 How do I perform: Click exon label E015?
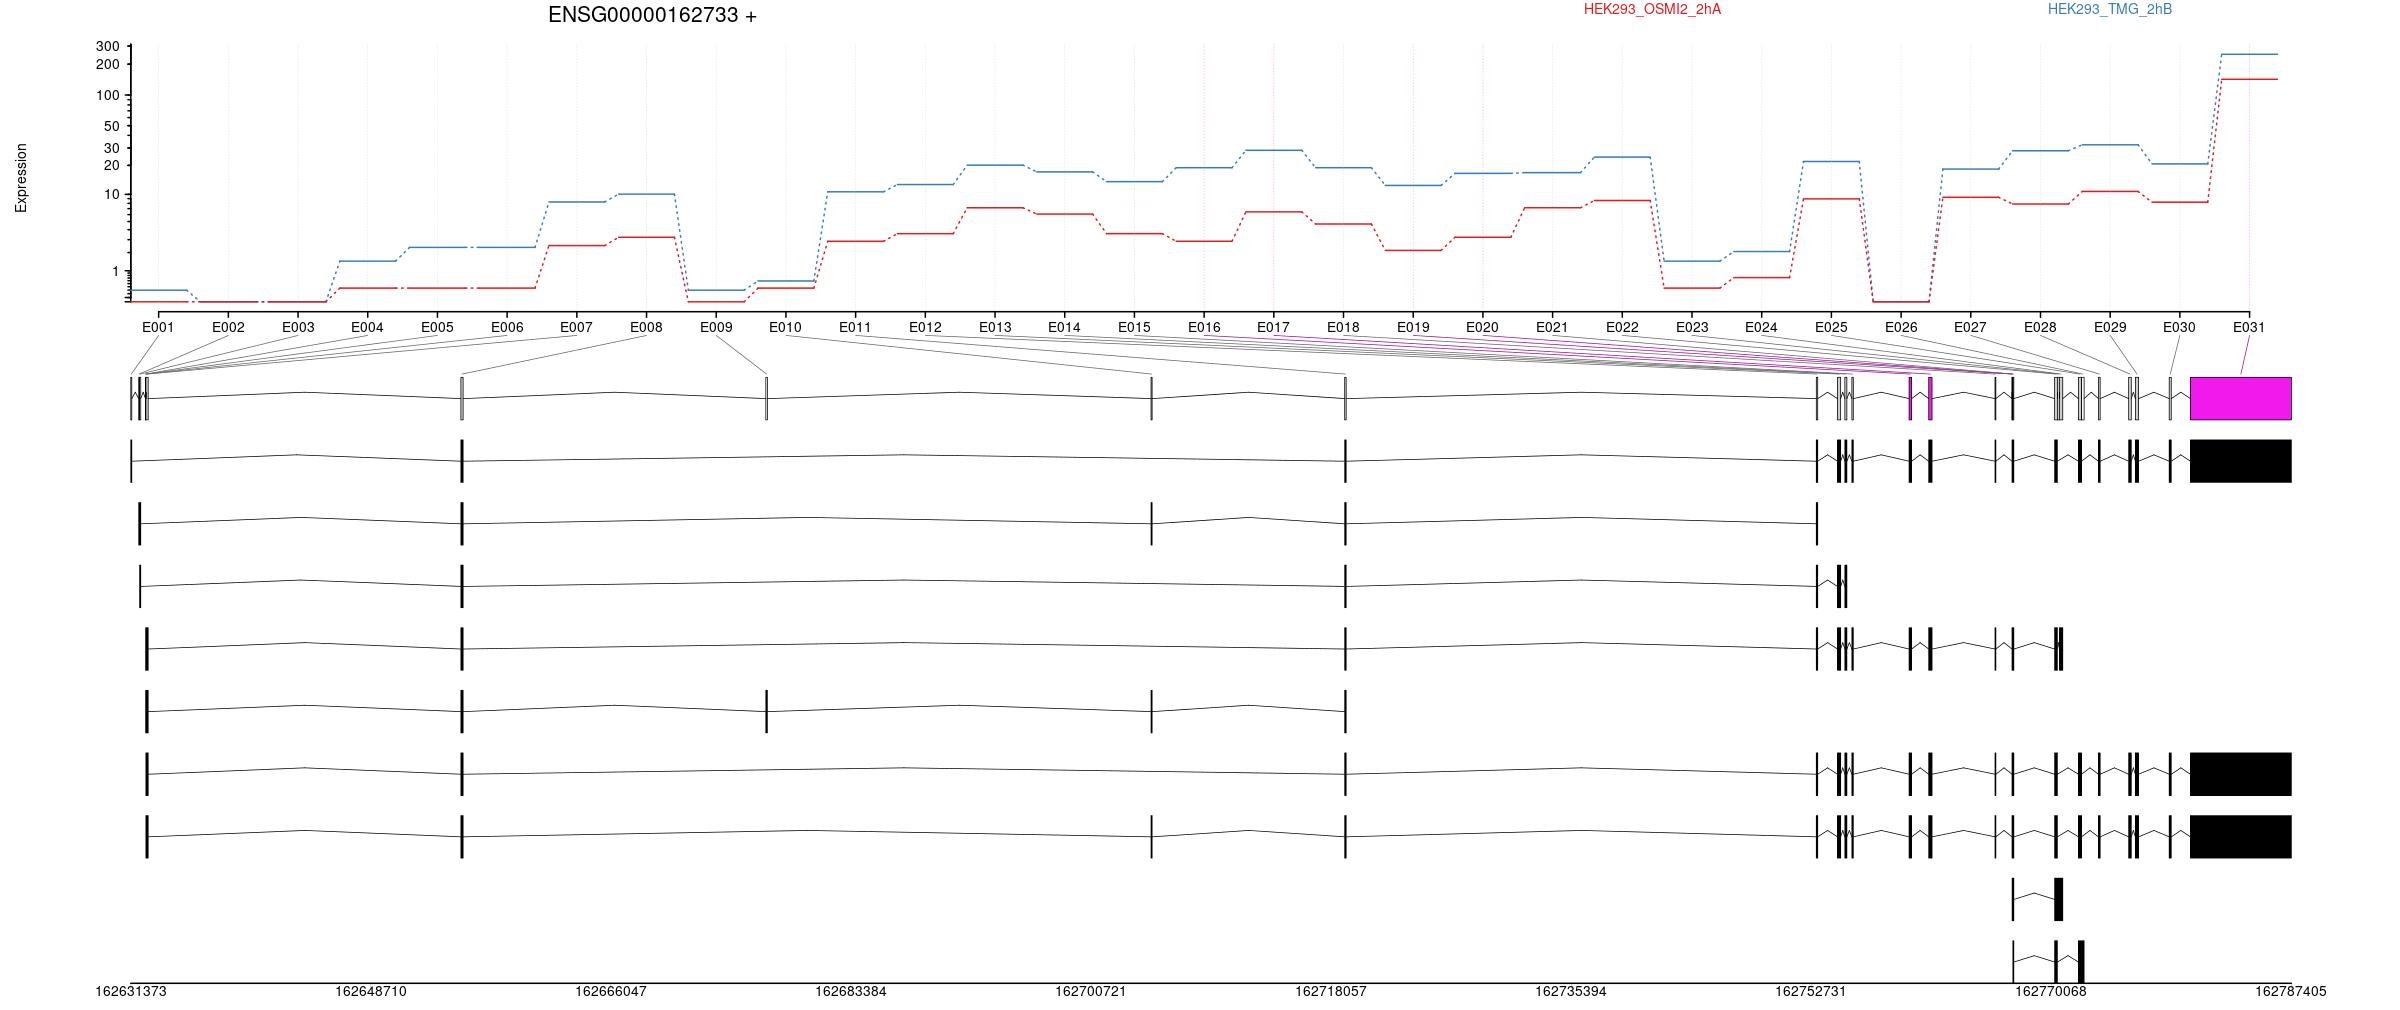1134,327
